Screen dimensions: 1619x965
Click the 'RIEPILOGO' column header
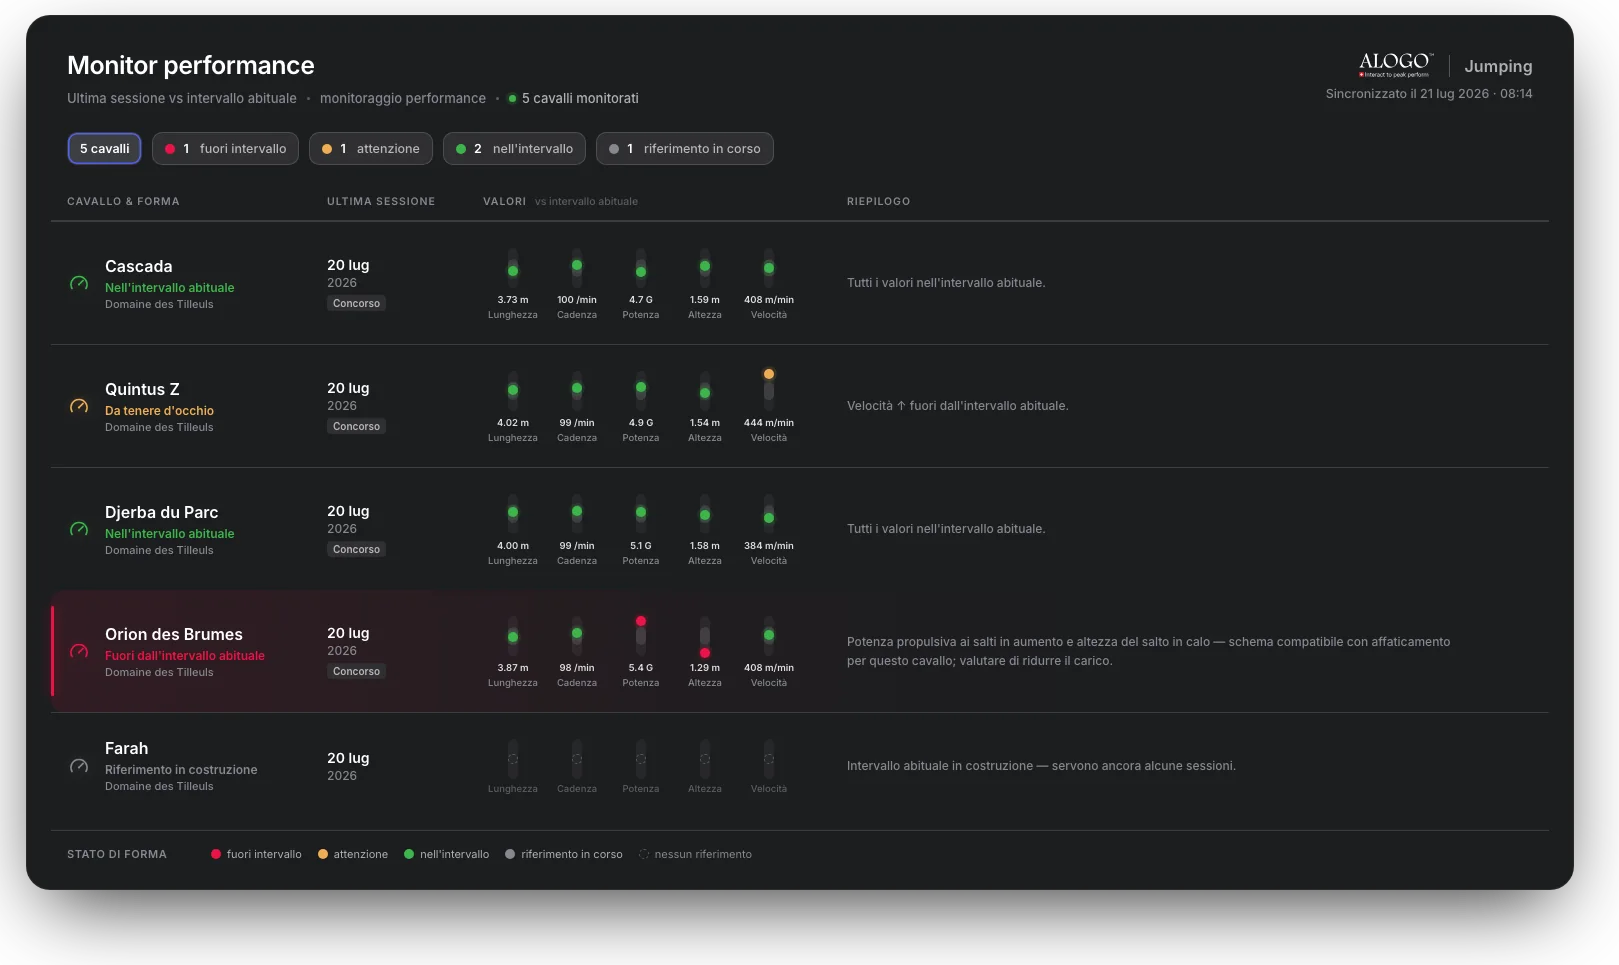coord(879,201)
